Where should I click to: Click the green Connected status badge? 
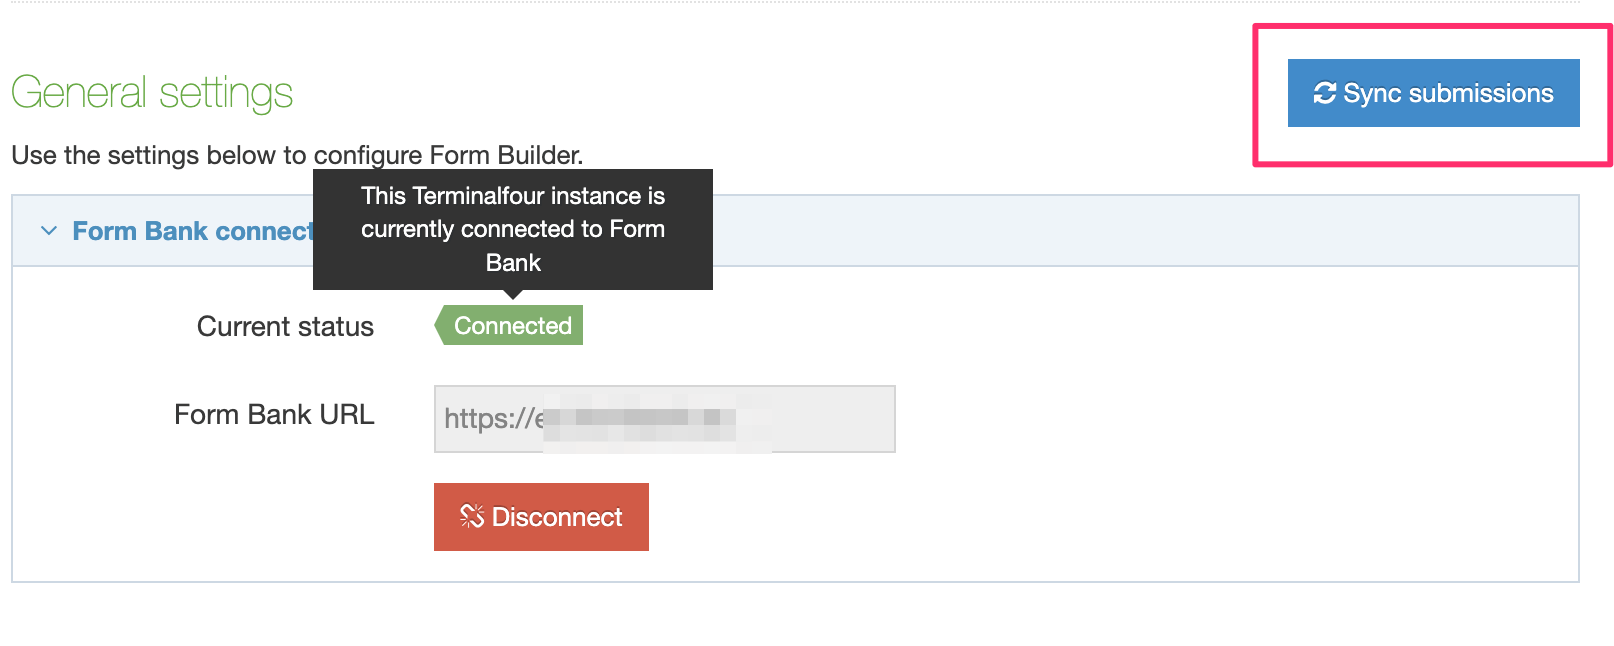[512, 326]
